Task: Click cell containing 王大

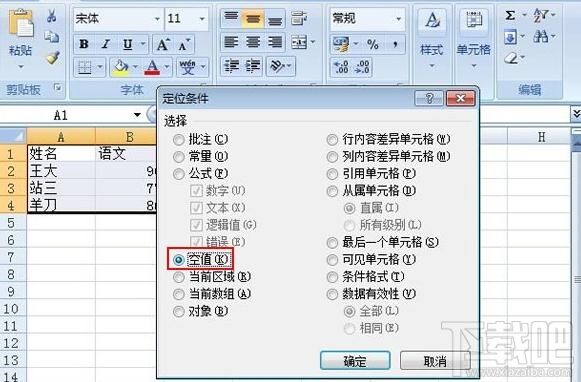Action: click(x=61, y=171)
